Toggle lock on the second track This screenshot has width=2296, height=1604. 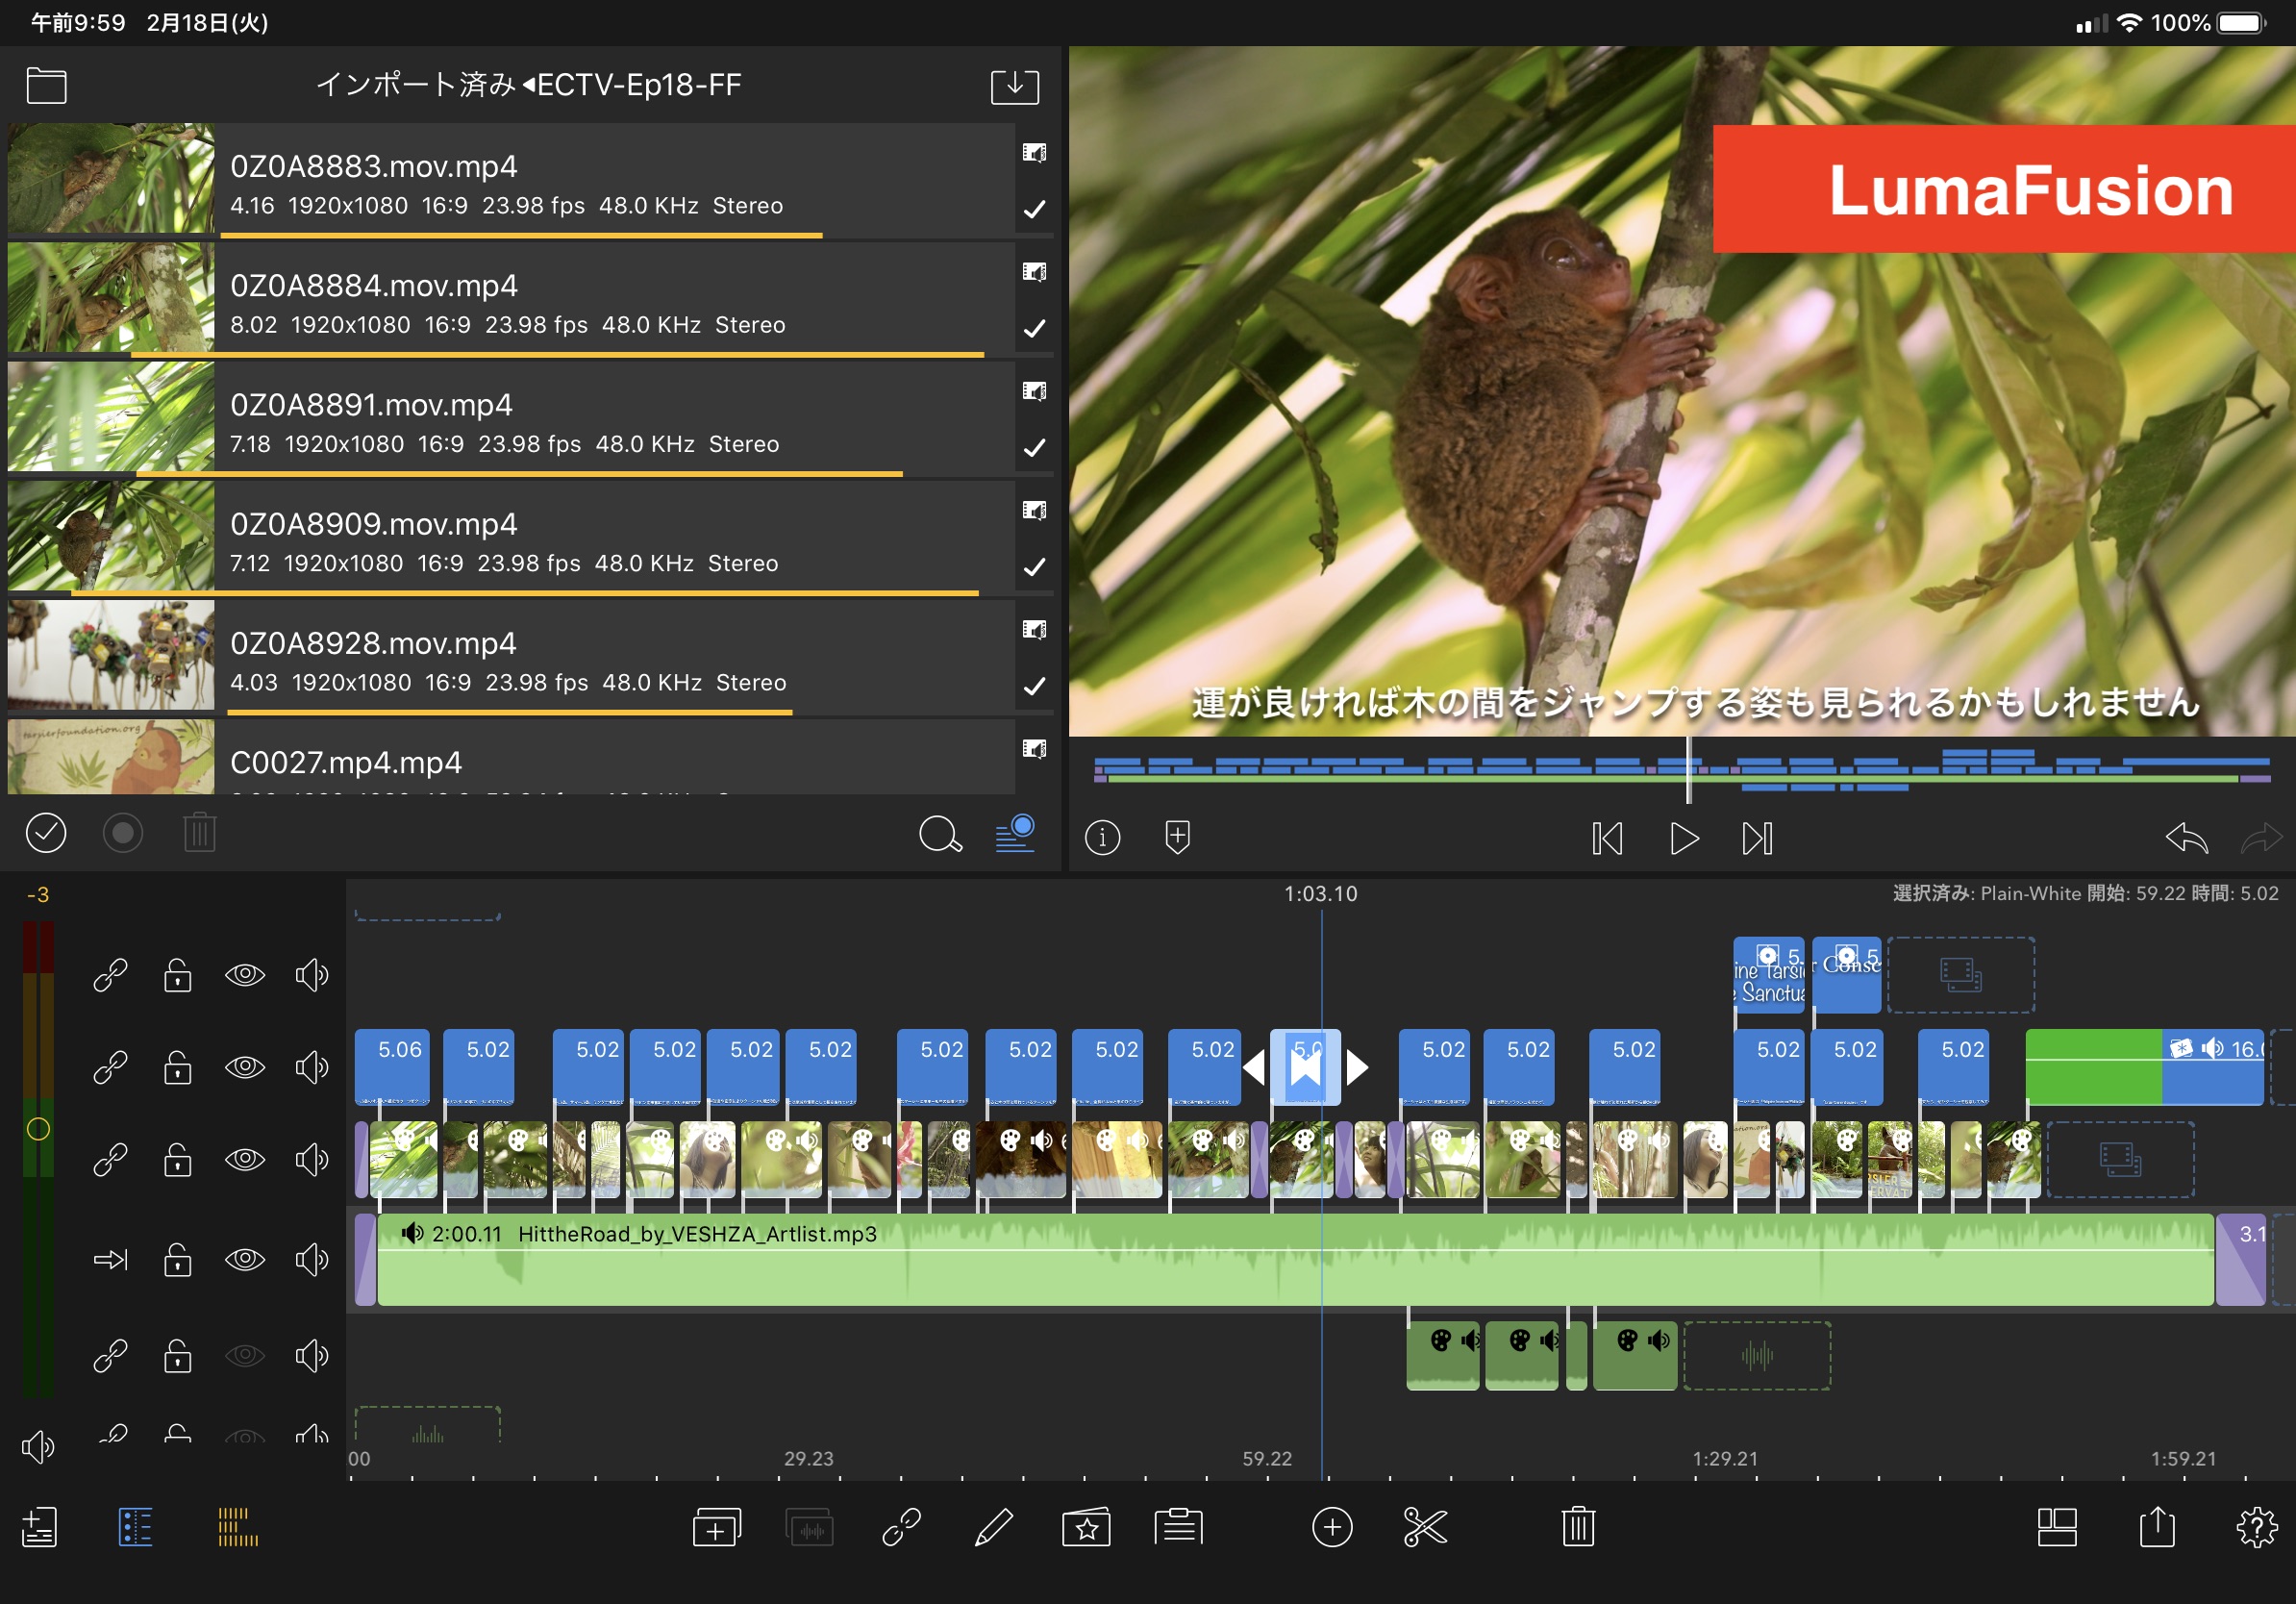pyautogui.click(x=178, y=1067)
